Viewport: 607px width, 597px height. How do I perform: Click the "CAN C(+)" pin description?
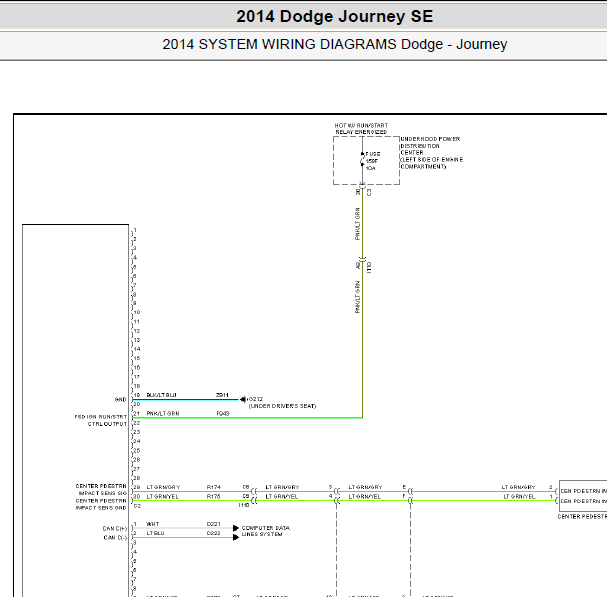[115, 528]
